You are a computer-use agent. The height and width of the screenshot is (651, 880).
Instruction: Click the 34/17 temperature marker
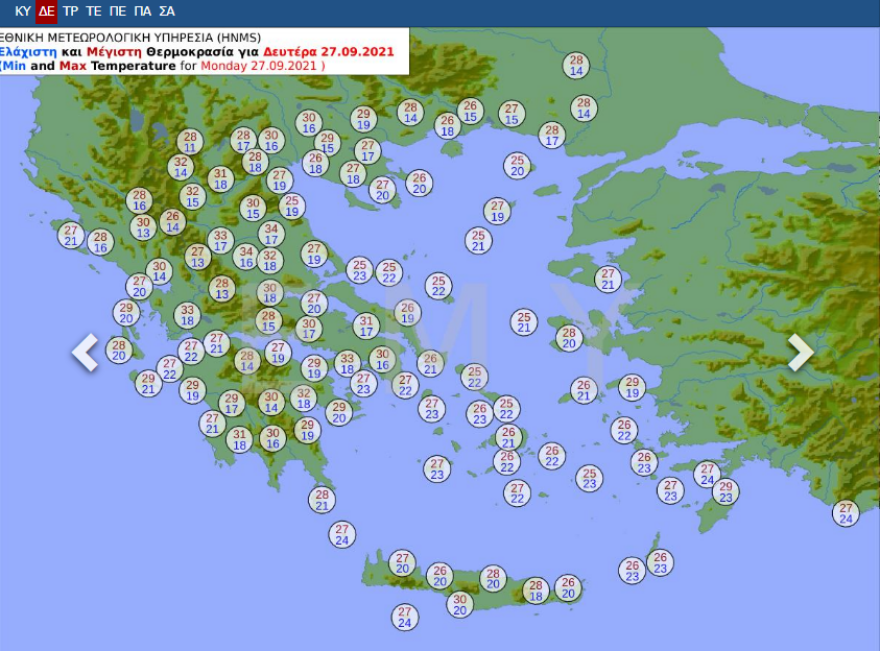click(271, 233)
